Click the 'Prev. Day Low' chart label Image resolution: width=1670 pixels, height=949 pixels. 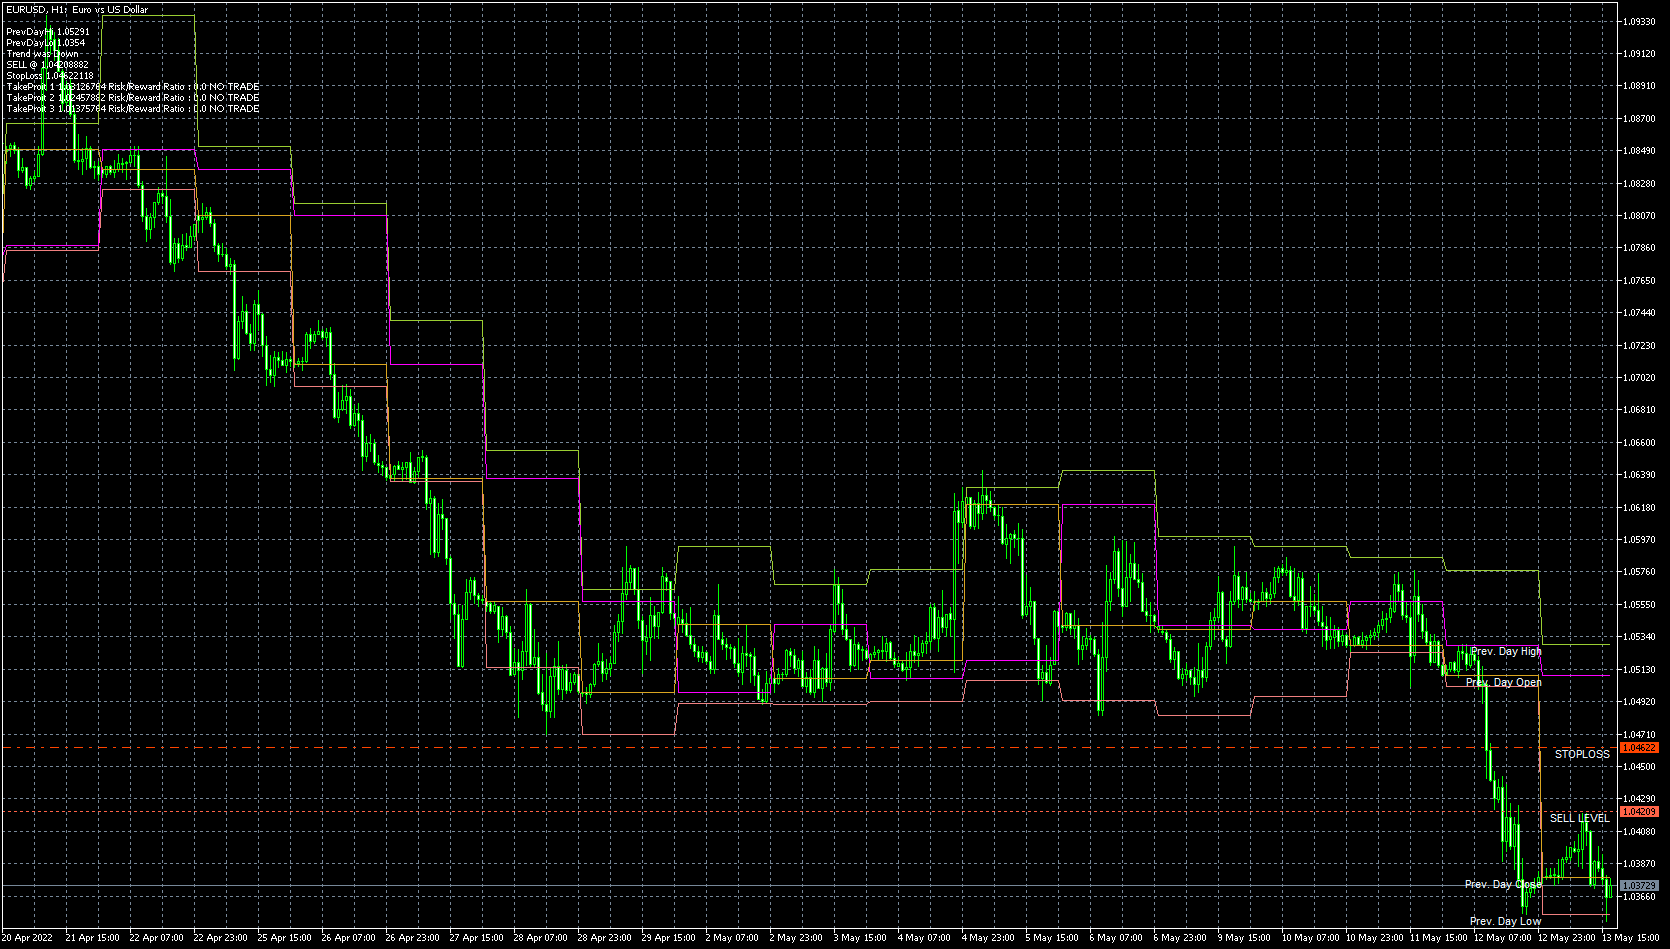(1505, 921)
